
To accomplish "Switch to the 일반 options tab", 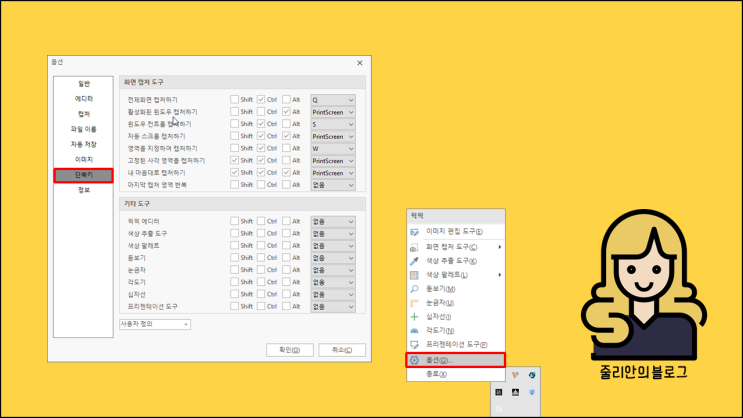I will pyautogui.click(x=84, y=84).
